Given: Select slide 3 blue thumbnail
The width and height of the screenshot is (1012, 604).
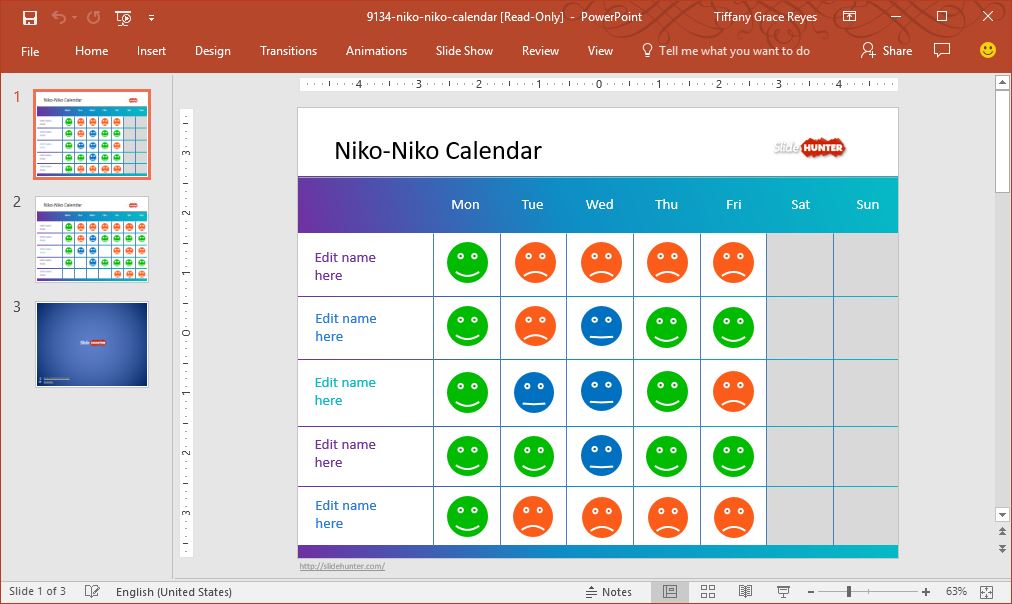Looking at the screenshot, I should (x=92, y=344).
